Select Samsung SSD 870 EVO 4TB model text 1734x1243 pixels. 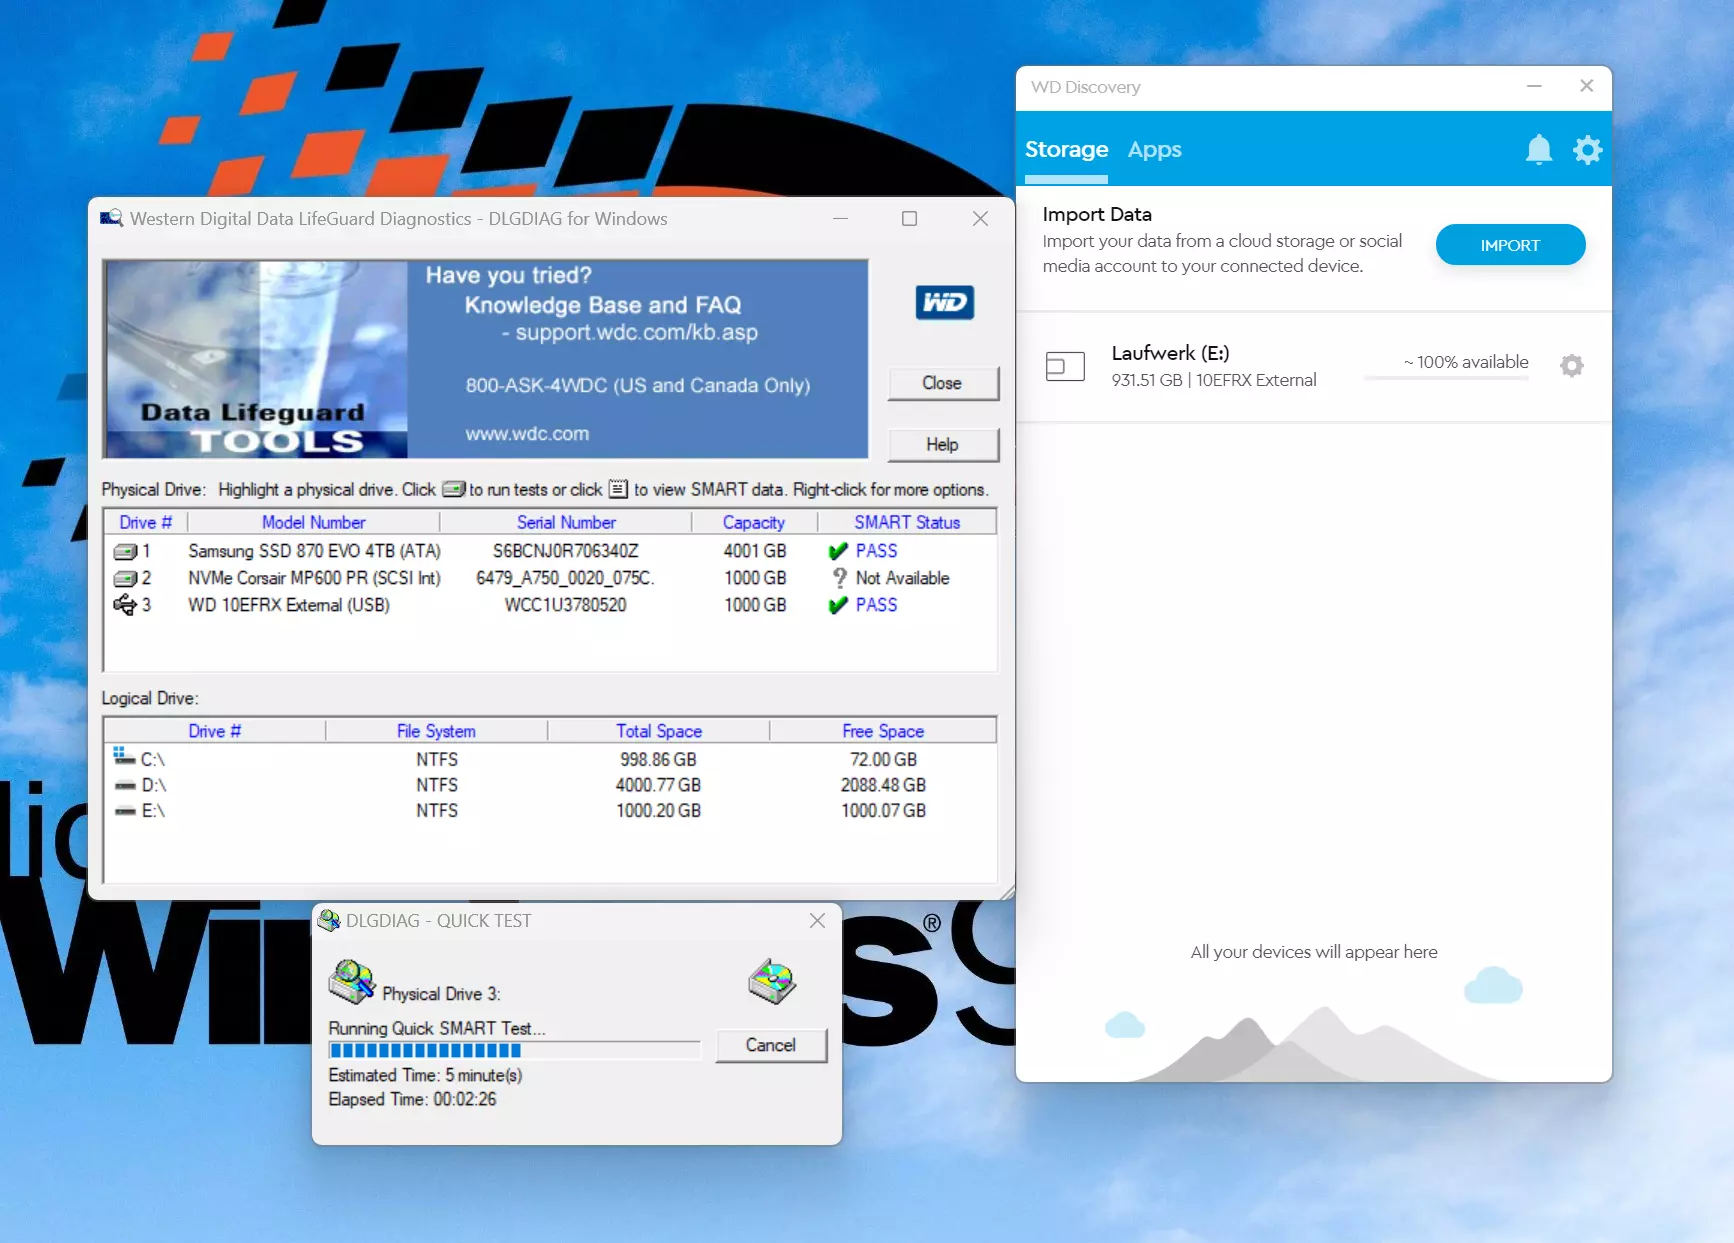pos(314,551)
